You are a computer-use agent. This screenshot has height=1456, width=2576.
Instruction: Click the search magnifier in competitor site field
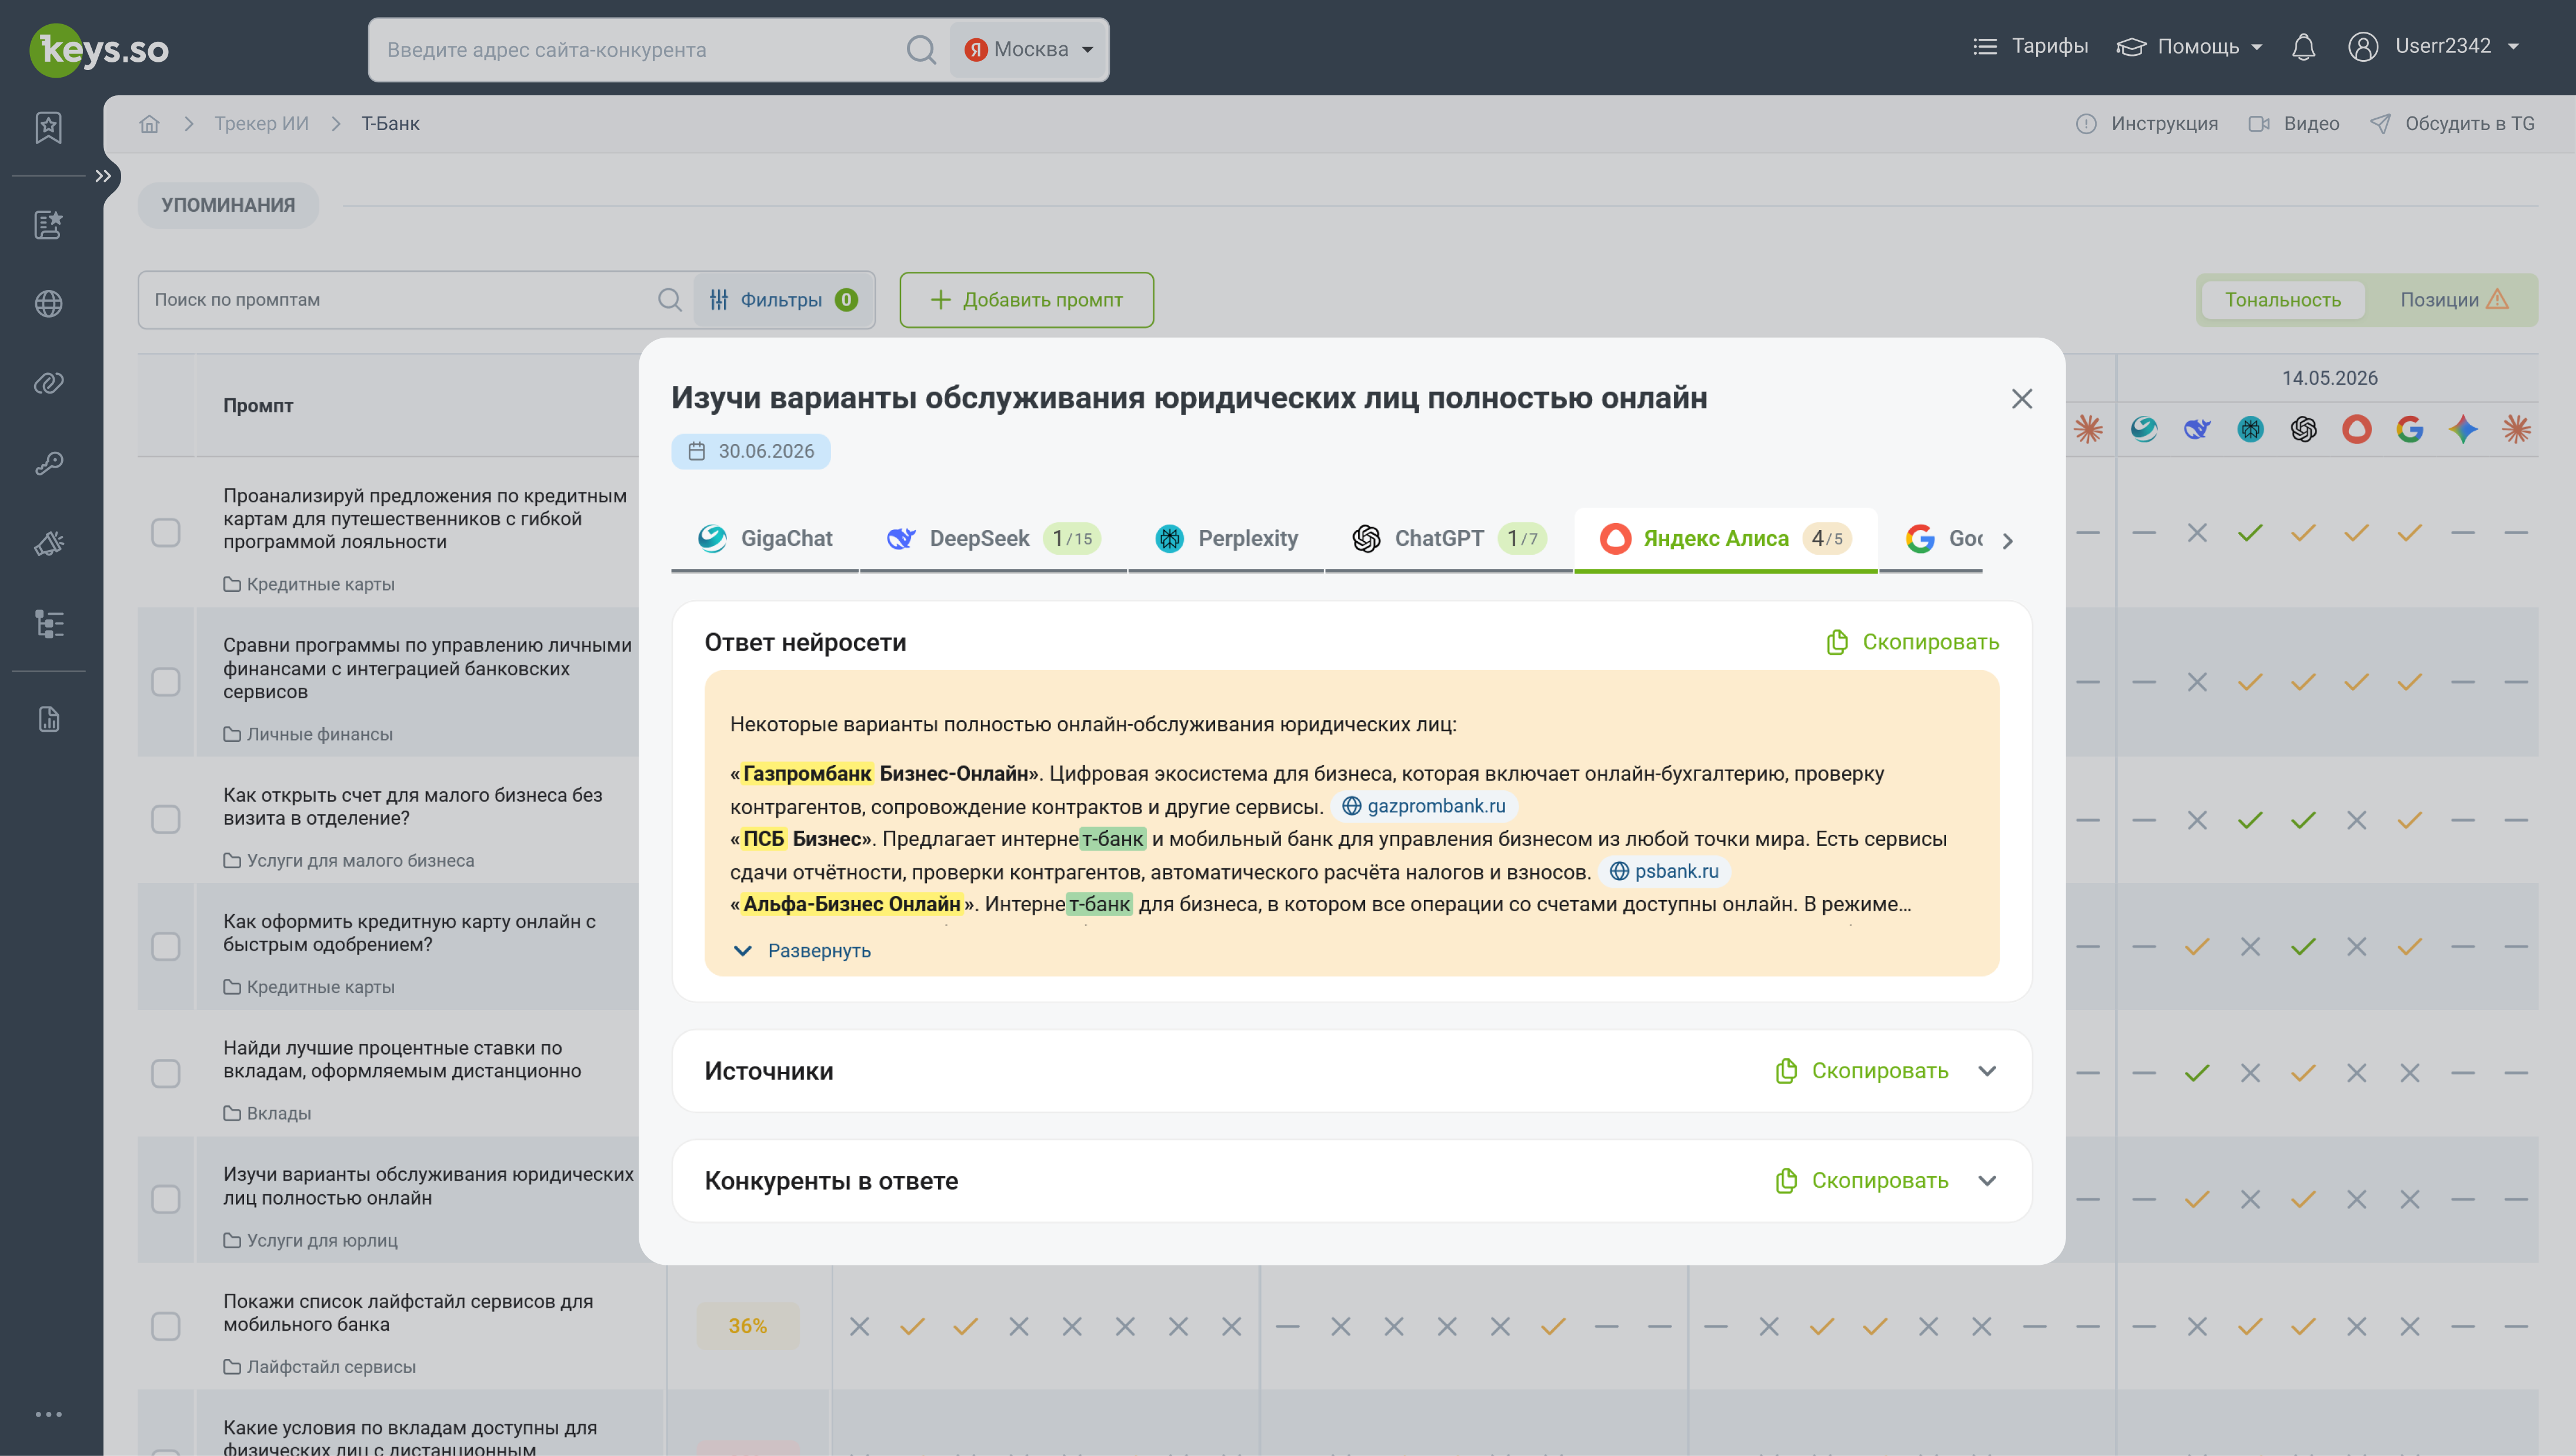click(921, 49)
